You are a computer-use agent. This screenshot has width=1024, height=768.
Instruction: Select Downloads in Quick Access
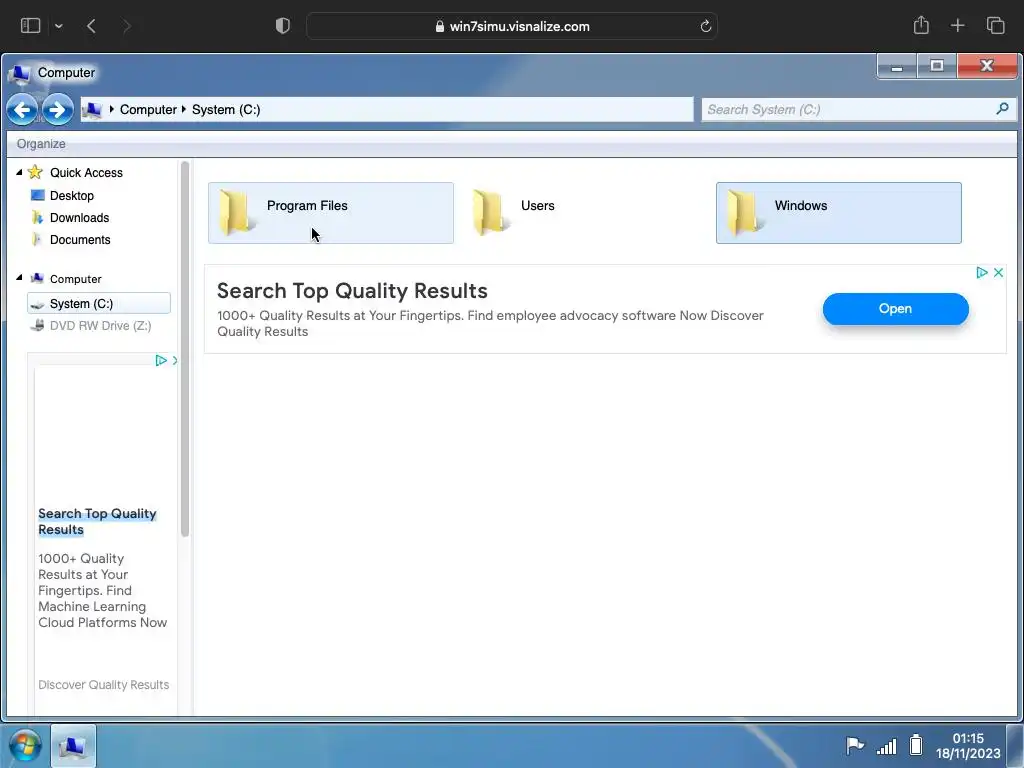(x=80, y=217)
